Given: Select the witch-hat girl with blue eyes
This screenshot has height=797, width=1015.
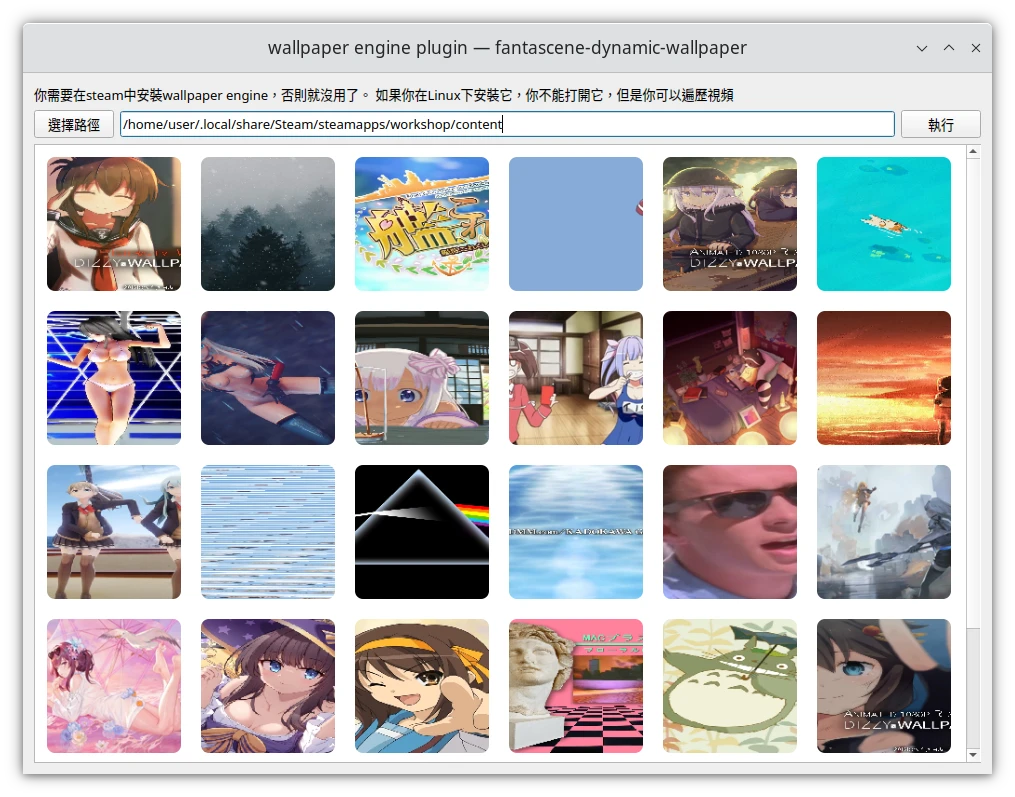Looking at the screenshot, I should pos(268,686).
